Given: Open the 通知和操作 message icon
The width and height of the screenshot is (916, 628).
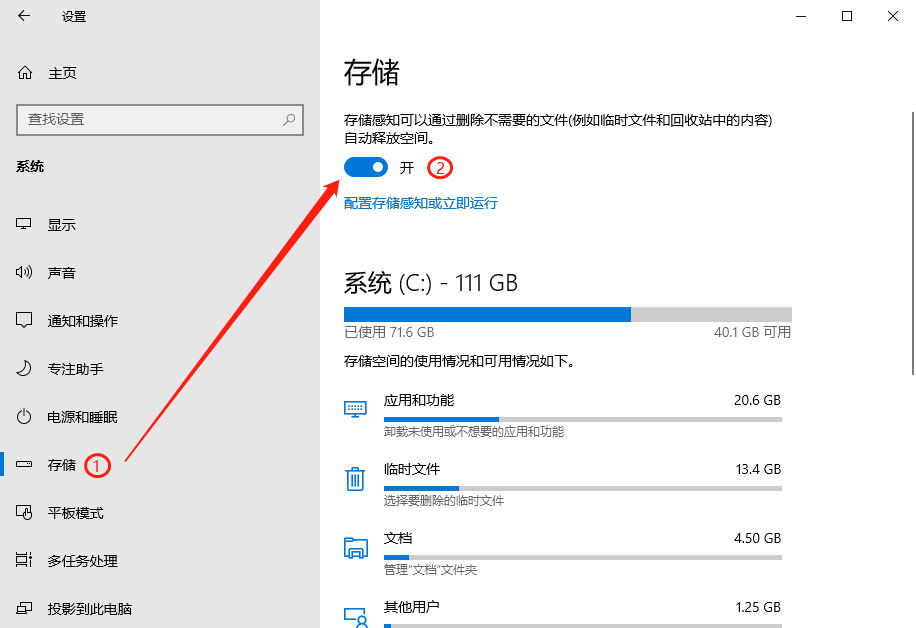Looking at the screenshot, I should tap(24, 320).
